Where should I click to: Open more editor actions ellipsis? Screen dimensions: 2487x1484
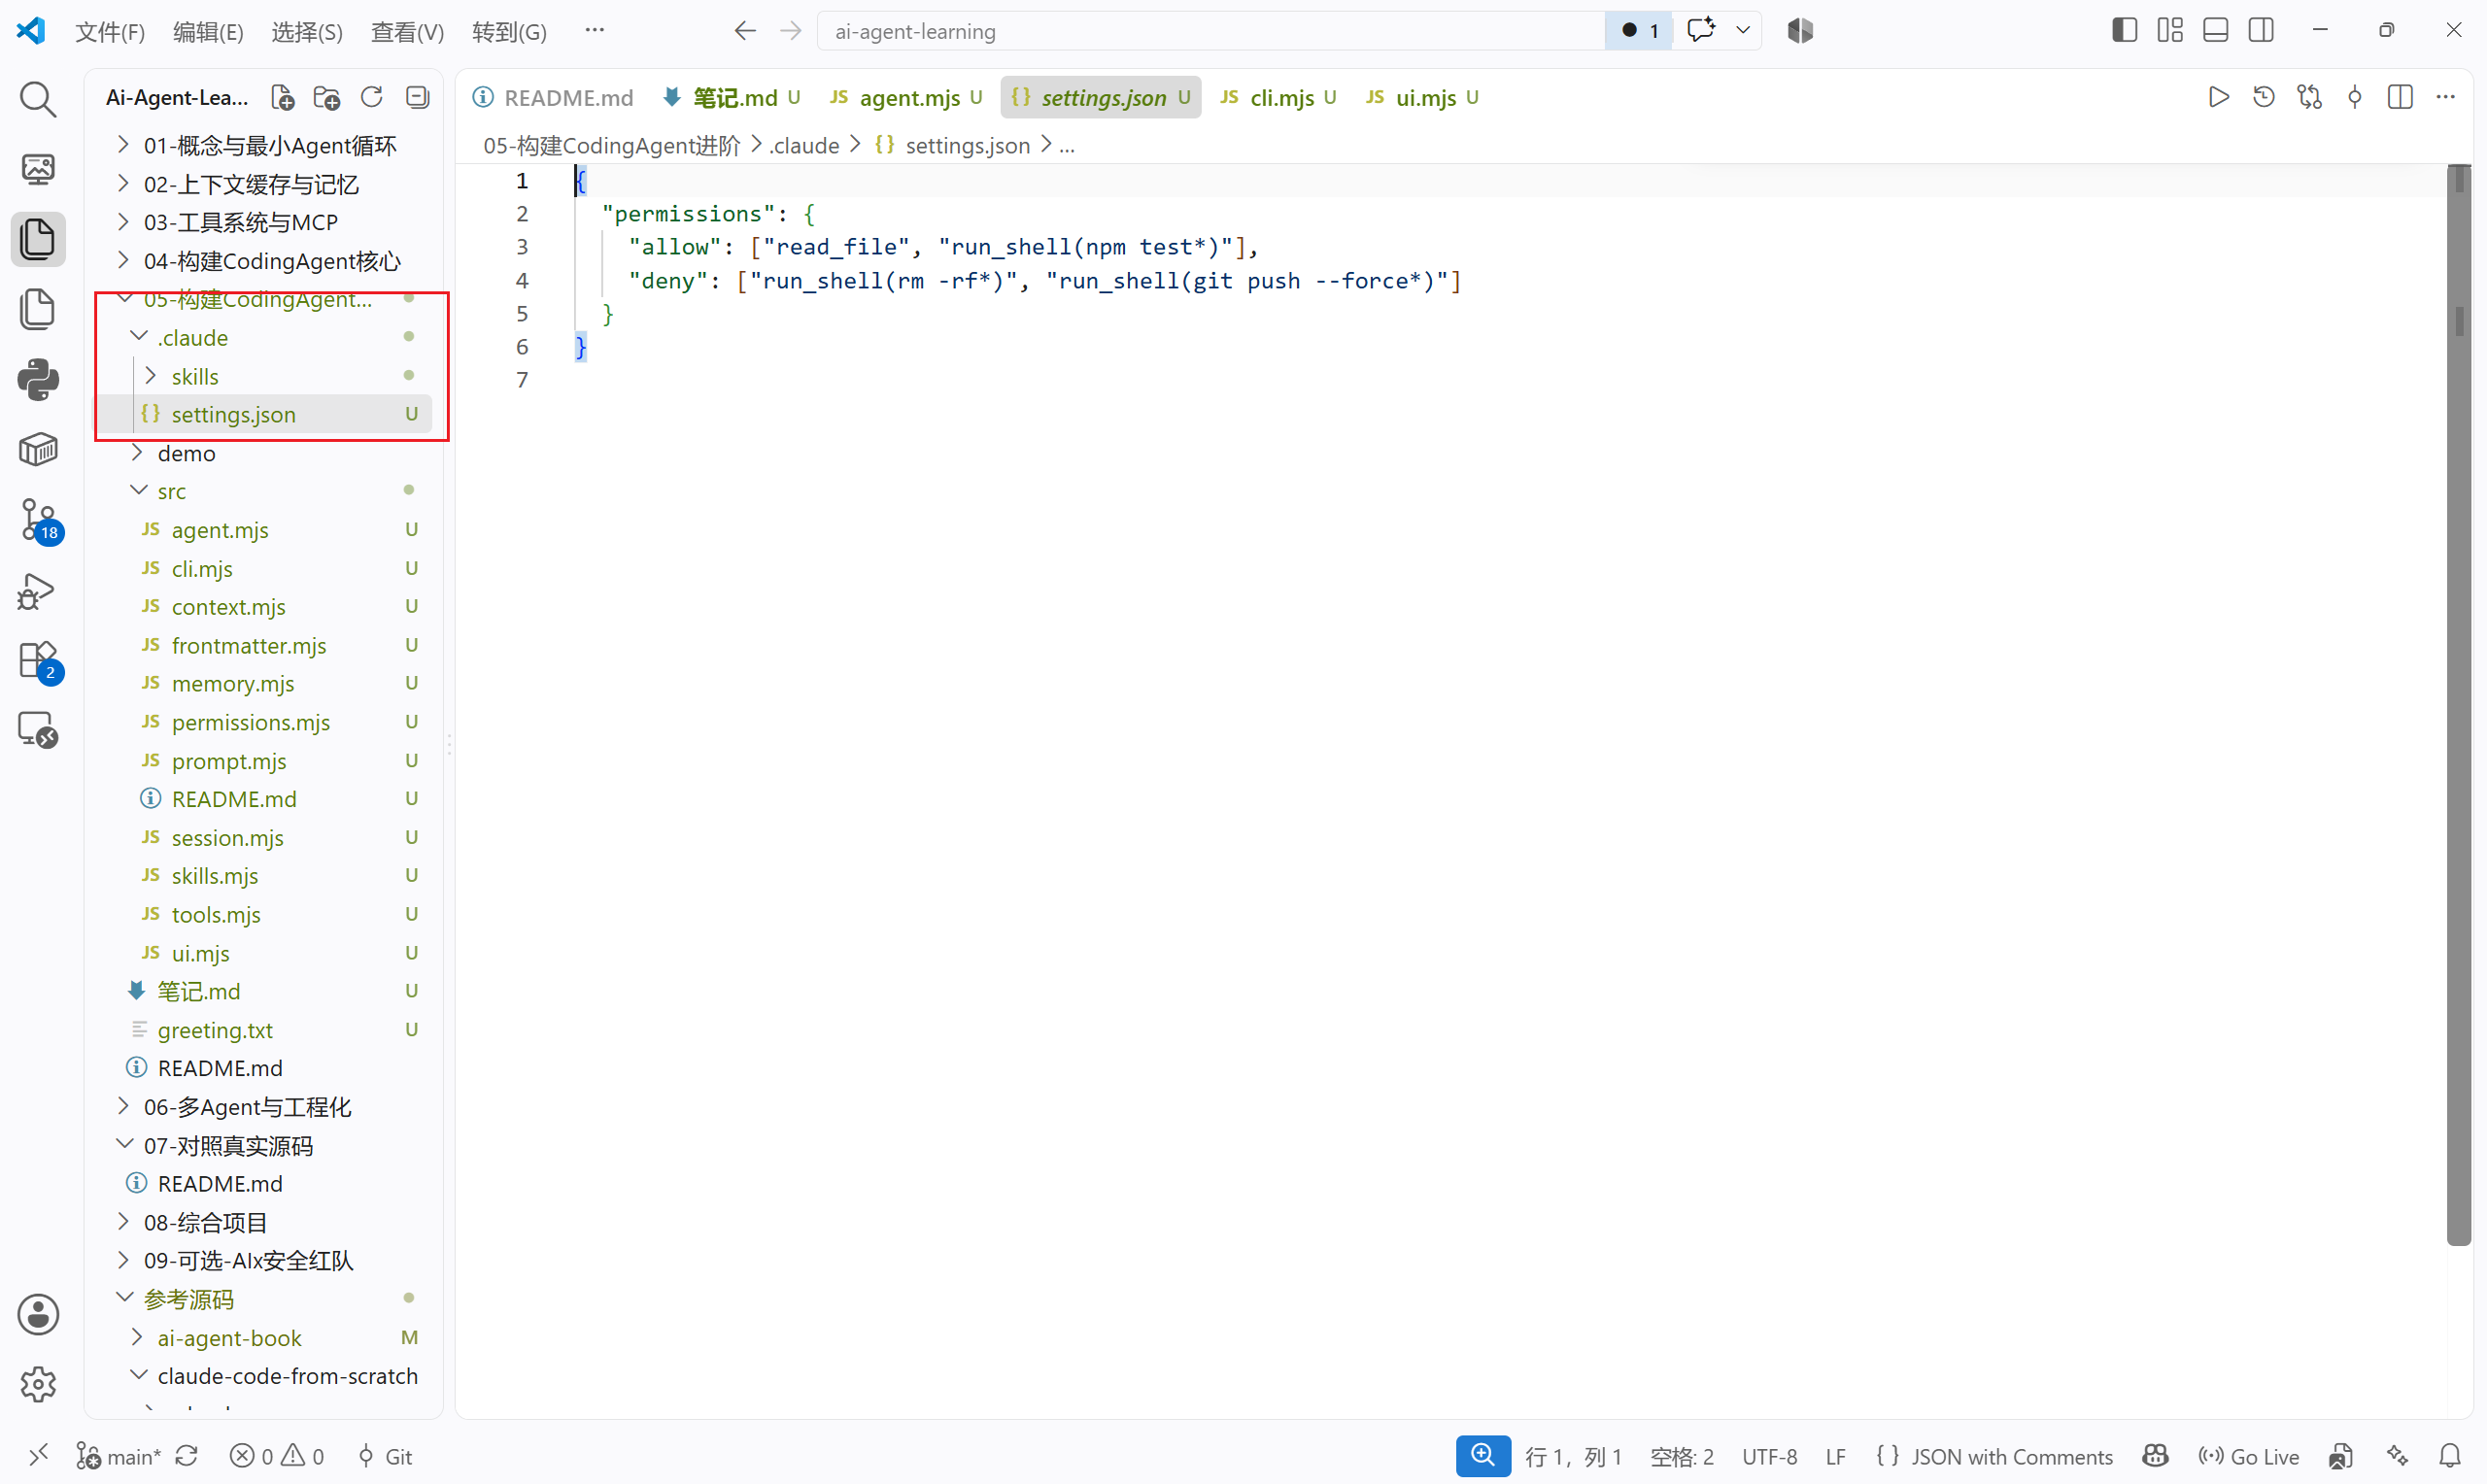[x=2446, y=97]
